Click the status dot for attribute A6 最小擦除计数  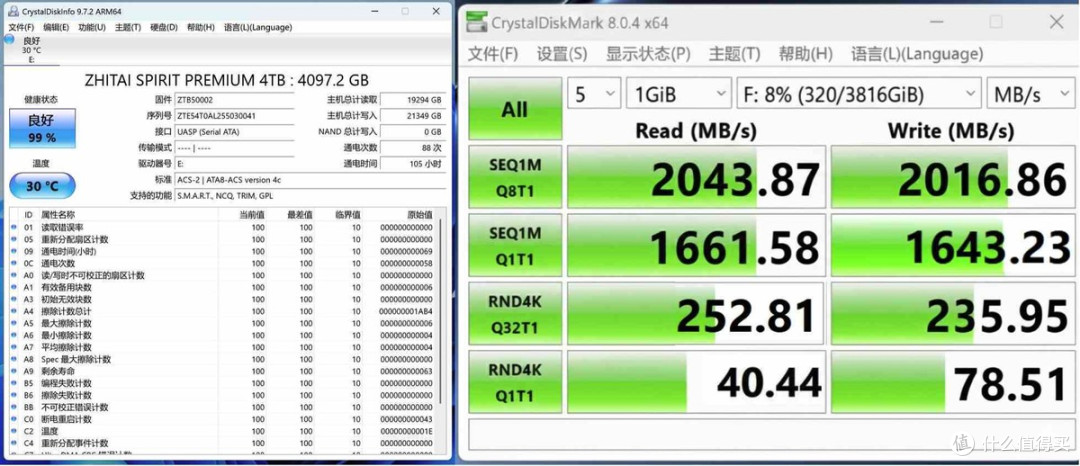point(14,335)
